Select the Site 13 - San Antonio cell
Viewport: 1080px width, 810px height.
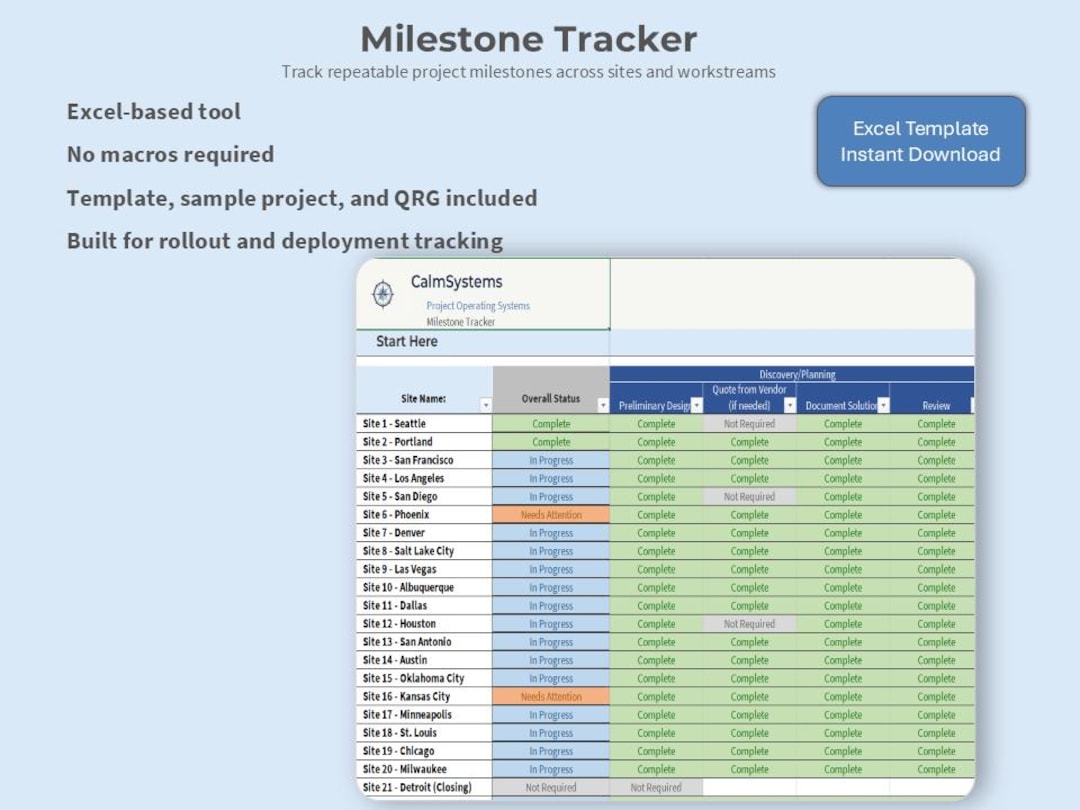click(424, 642)
